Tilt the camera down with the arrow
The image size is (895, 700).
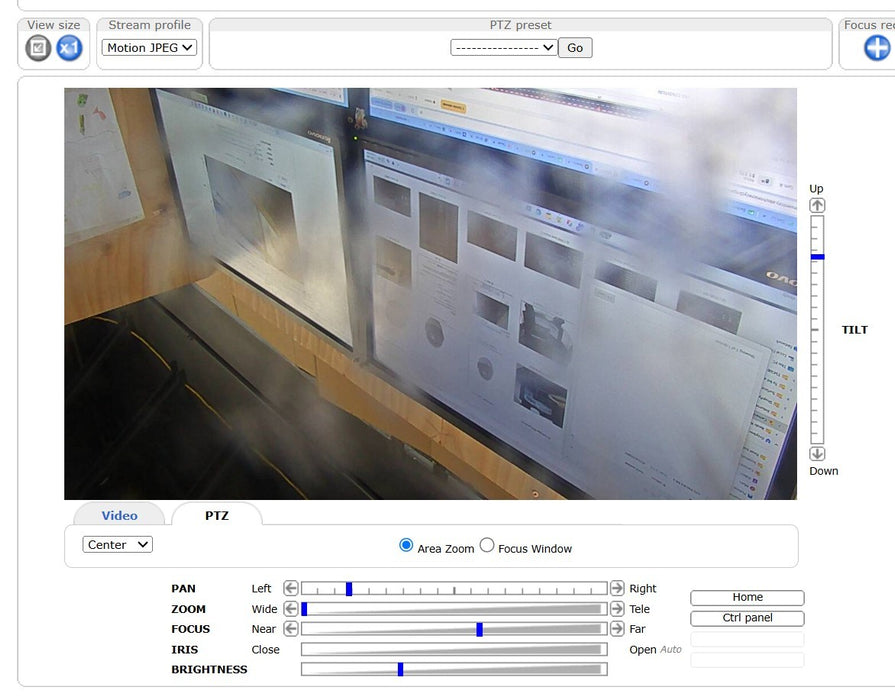click(x=817, y=453)
